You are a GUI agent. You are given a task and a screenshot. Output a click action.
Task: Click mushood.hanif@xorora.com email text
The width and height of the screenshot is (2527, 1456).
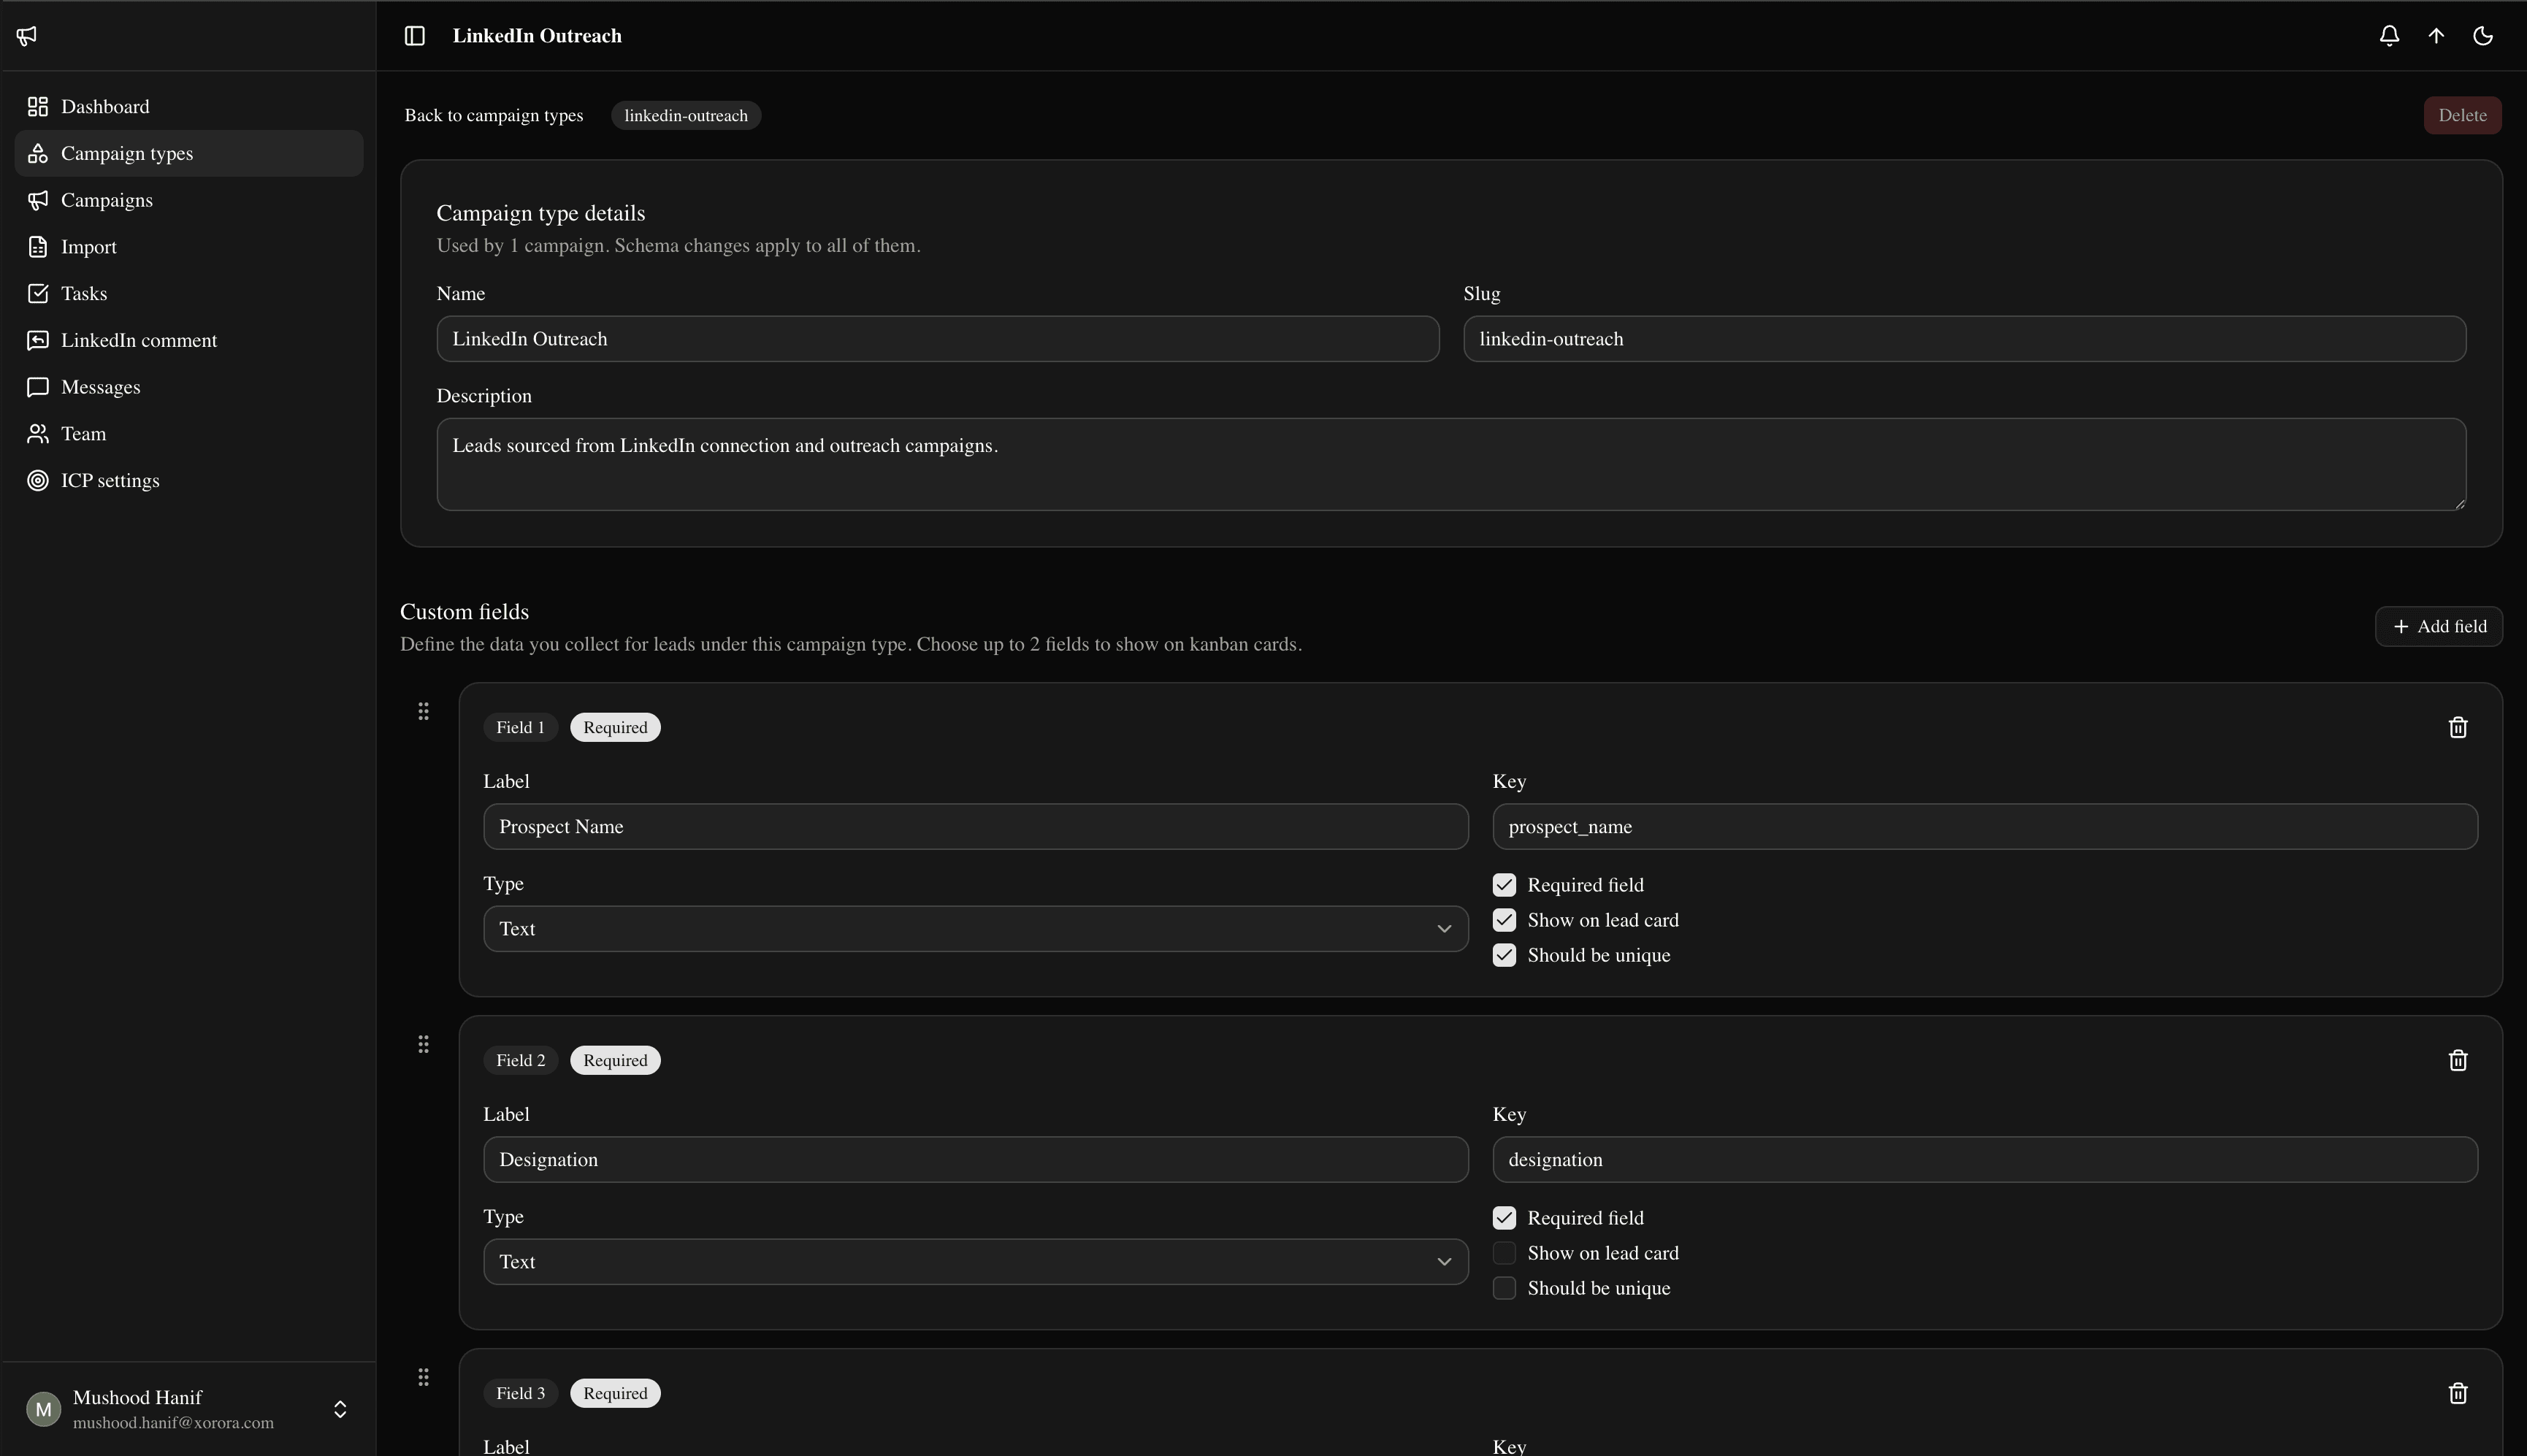[x=173, y=1423]
